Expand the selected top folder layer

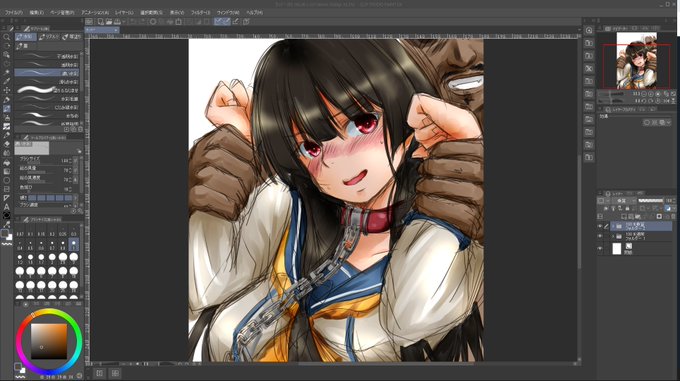point(613,226)
